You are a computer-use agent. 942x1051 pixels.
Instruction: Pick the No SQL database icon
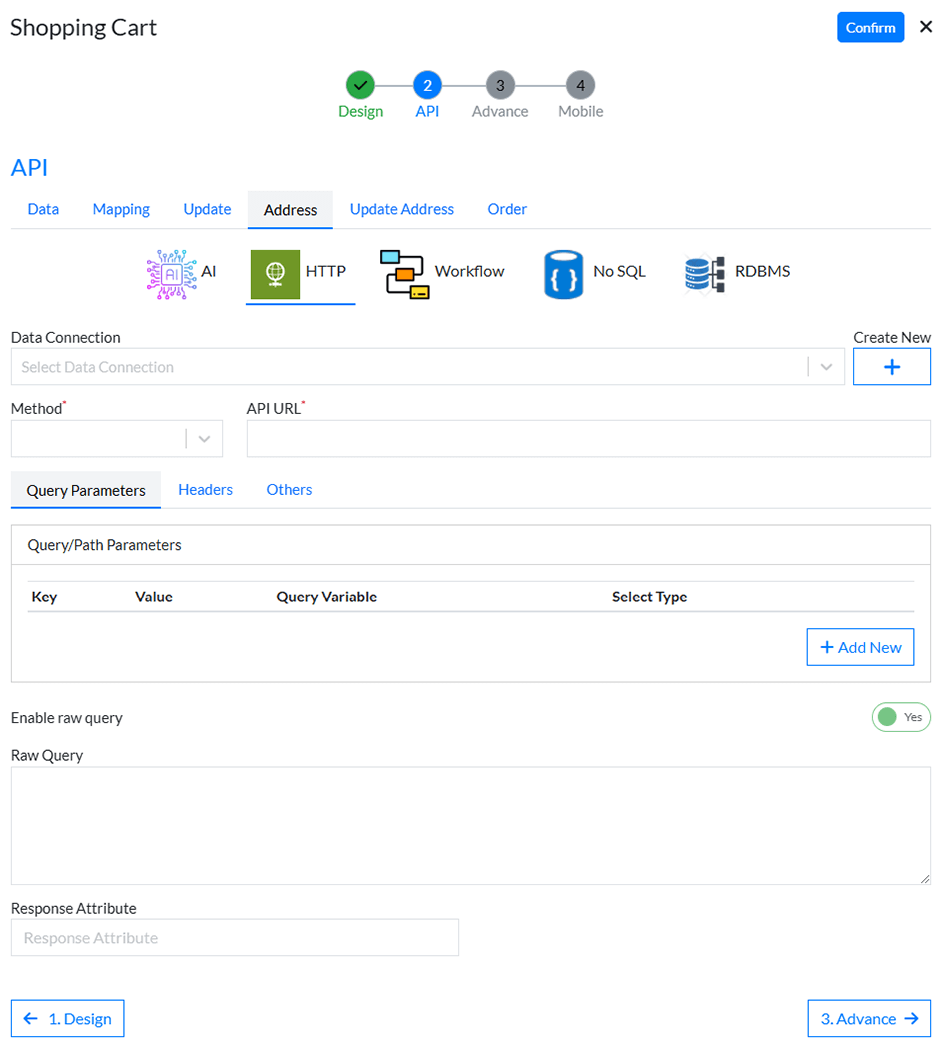pyautogui.click(x=563, y=273)
